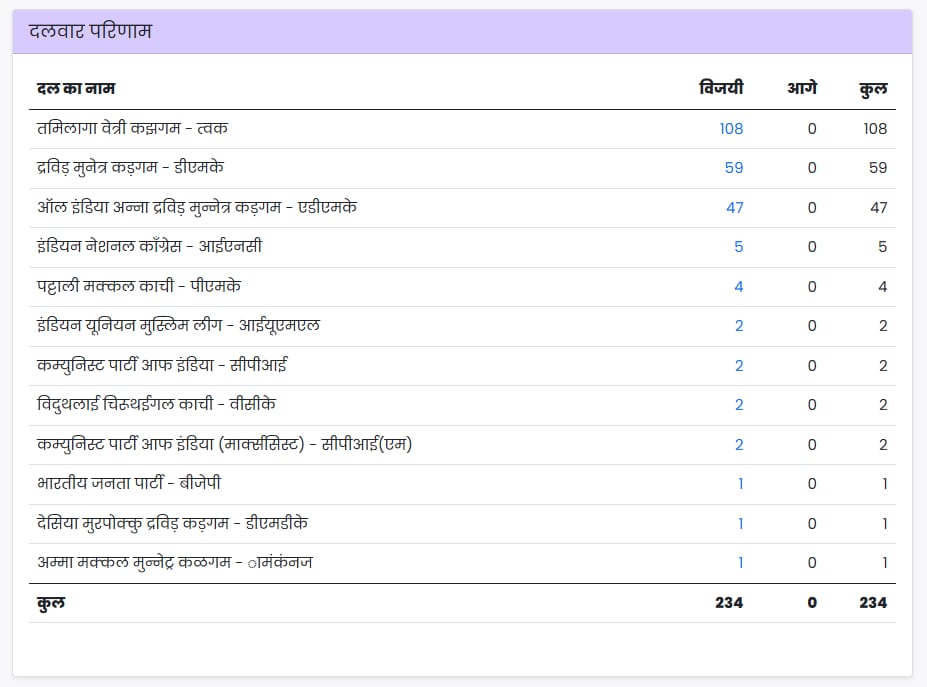Click total won value 234 in विजयी column
Viewport: 927px width, 687px height.
click(729, 603)
